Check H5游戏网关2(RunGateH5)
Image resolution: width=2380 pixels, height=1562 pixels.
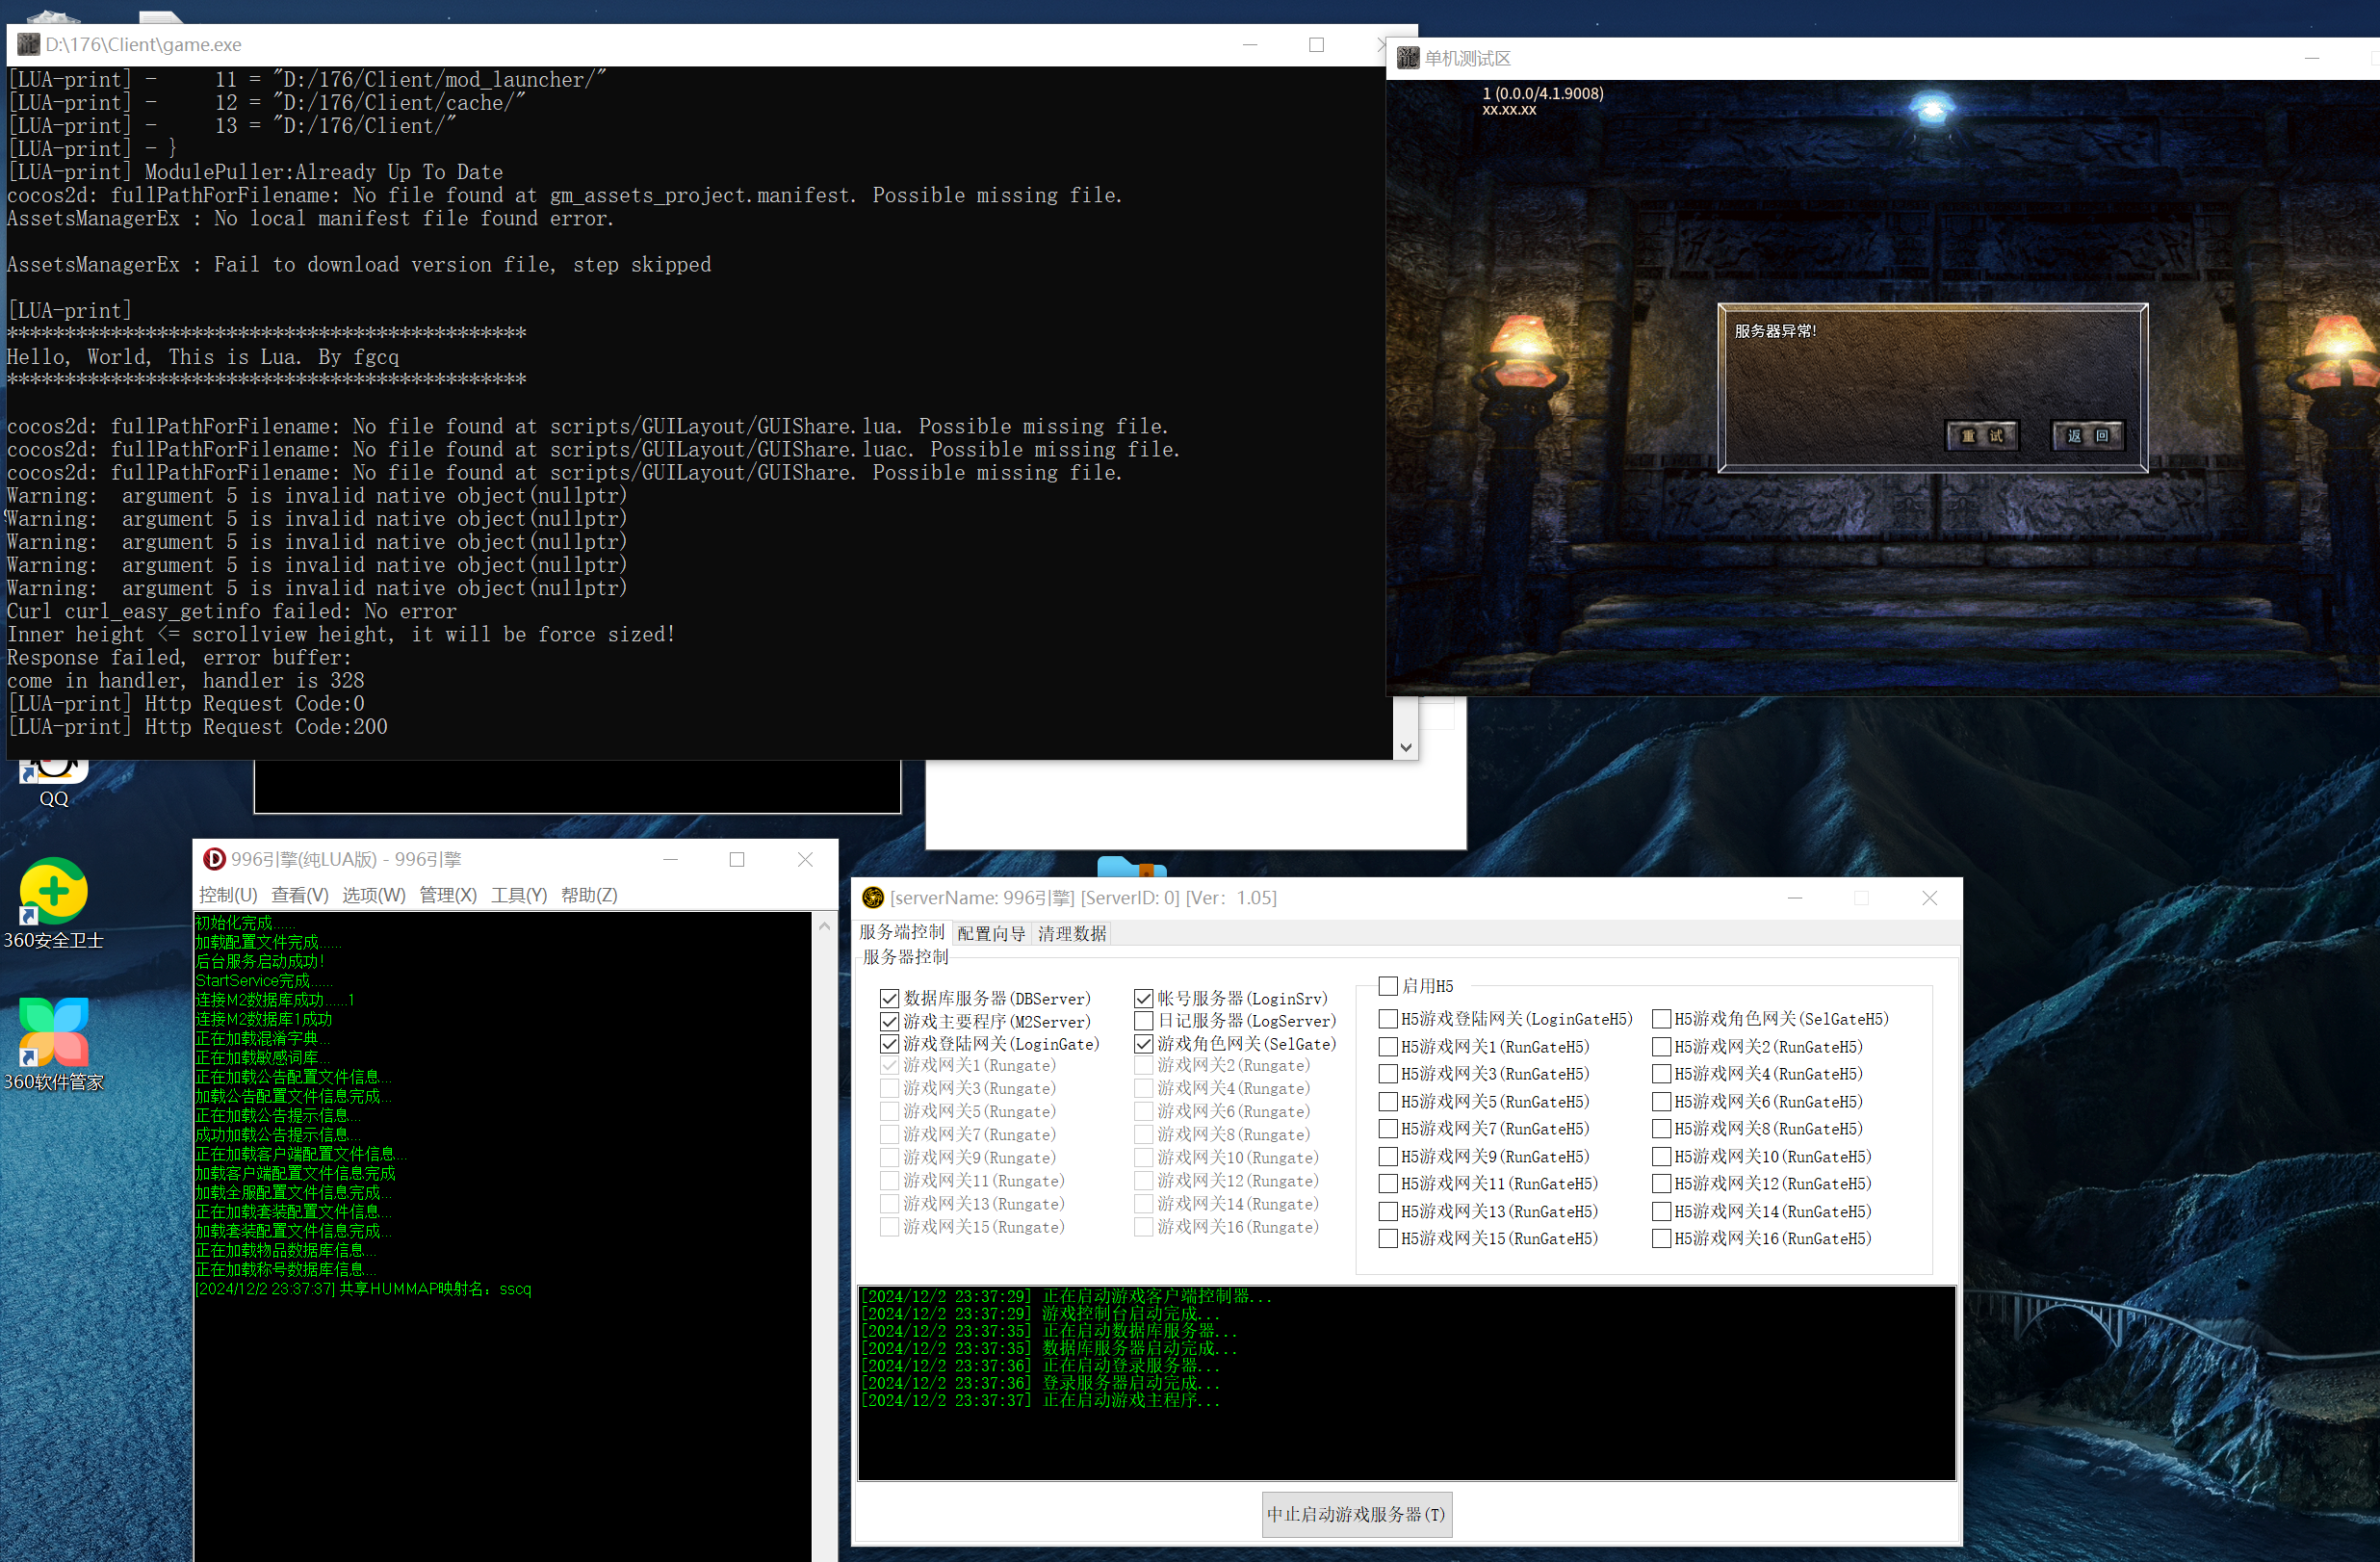coord(1661,1046)
